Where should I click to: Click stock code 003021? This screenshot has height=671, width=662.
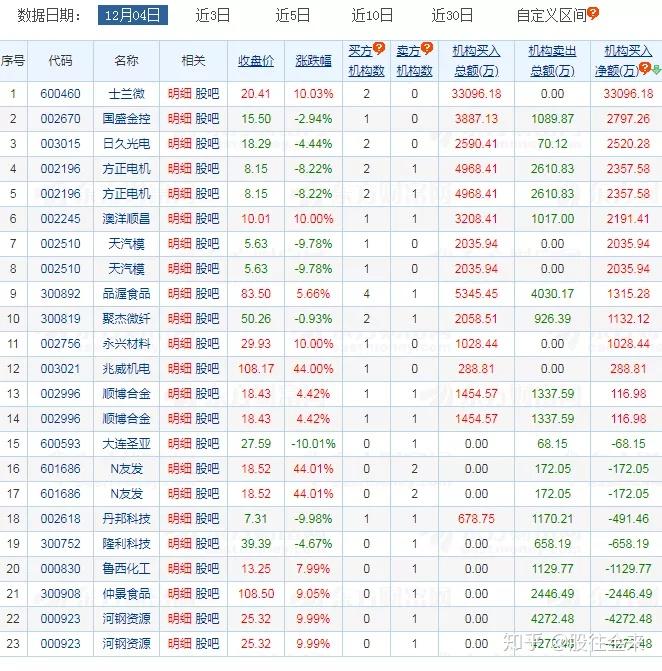(60, 369)
